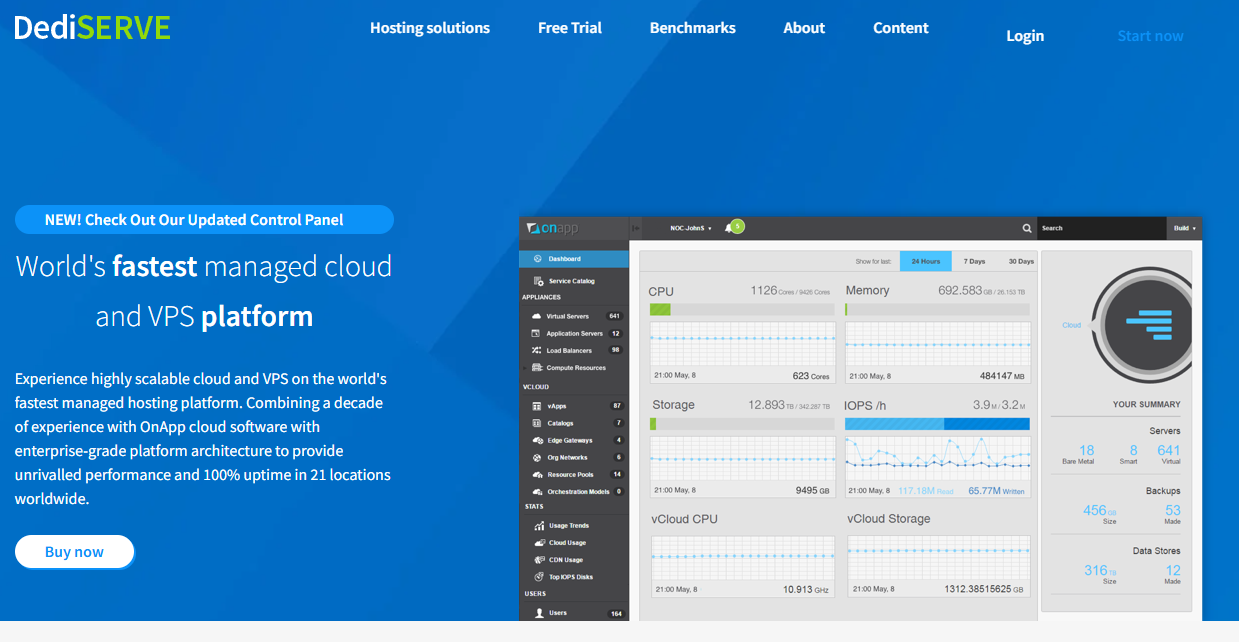Click the Usage Trends chart icon
The image size is (1239, 642).
click(539, 526)
